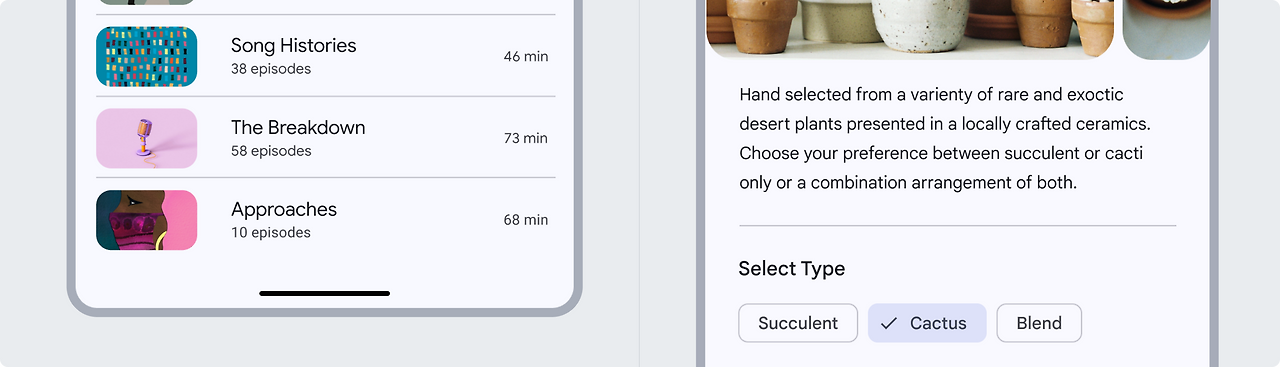The height and width of the screenshot is (367, 1280).
Task: Click the 73 min duration label
Action: [x=526, y=138]
